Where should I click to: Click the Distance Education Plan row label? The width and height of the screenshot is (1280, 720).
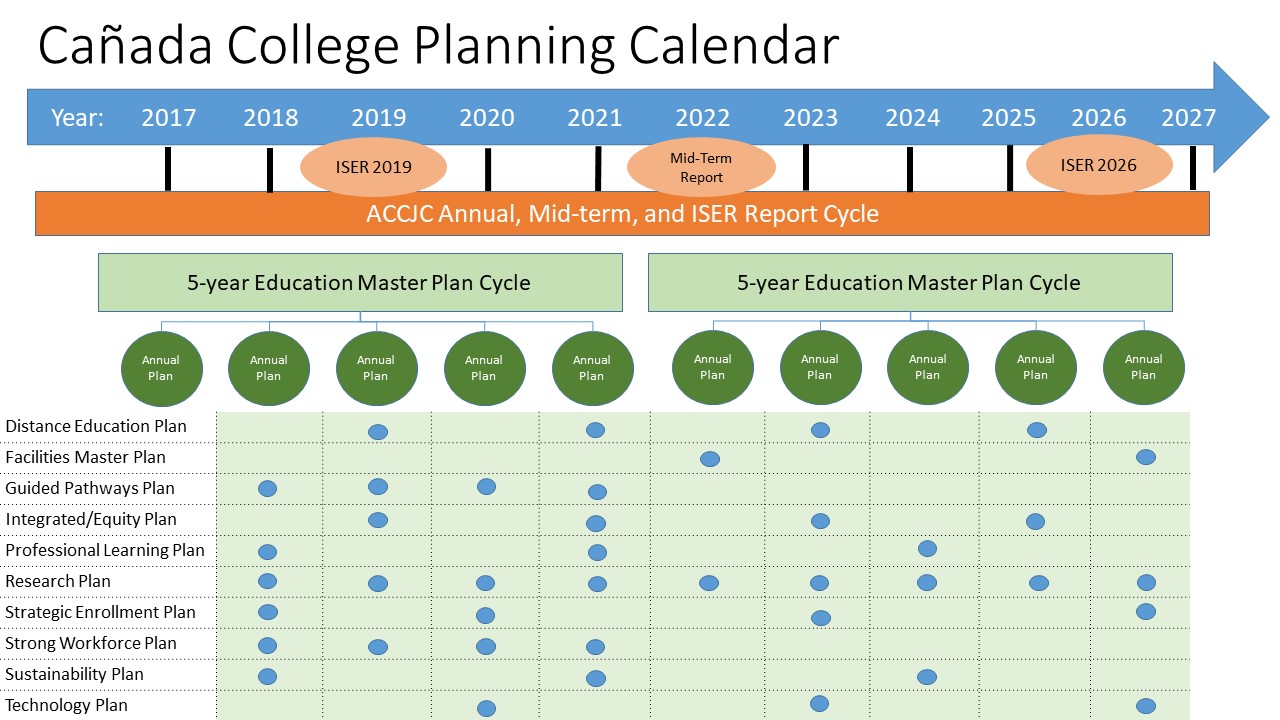click(x=96, y=426)
